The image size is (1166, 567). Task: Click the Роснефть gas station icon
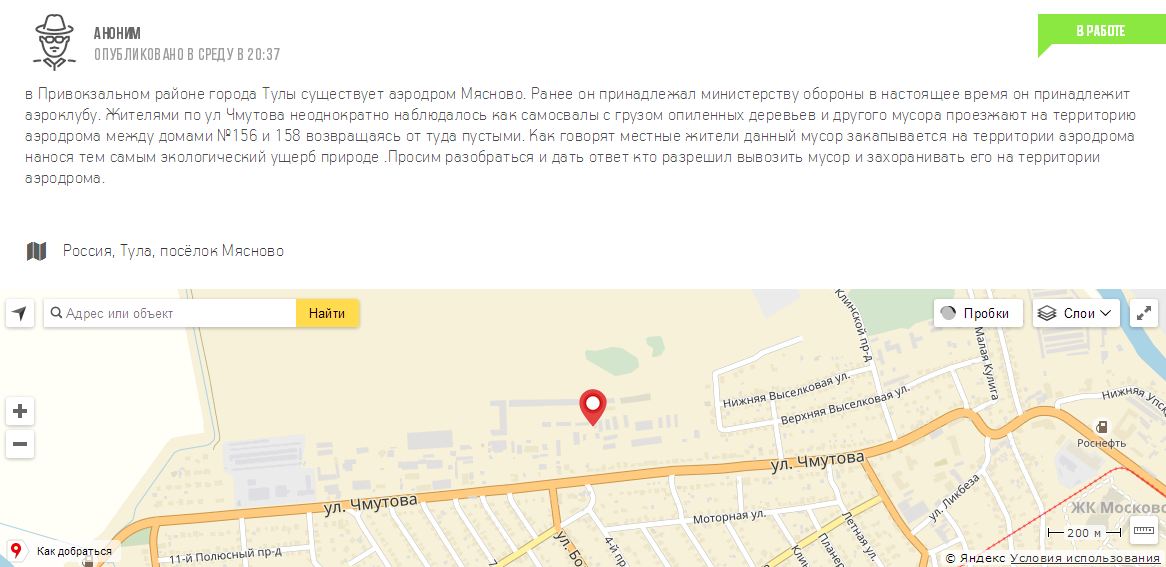point(1102,426)
